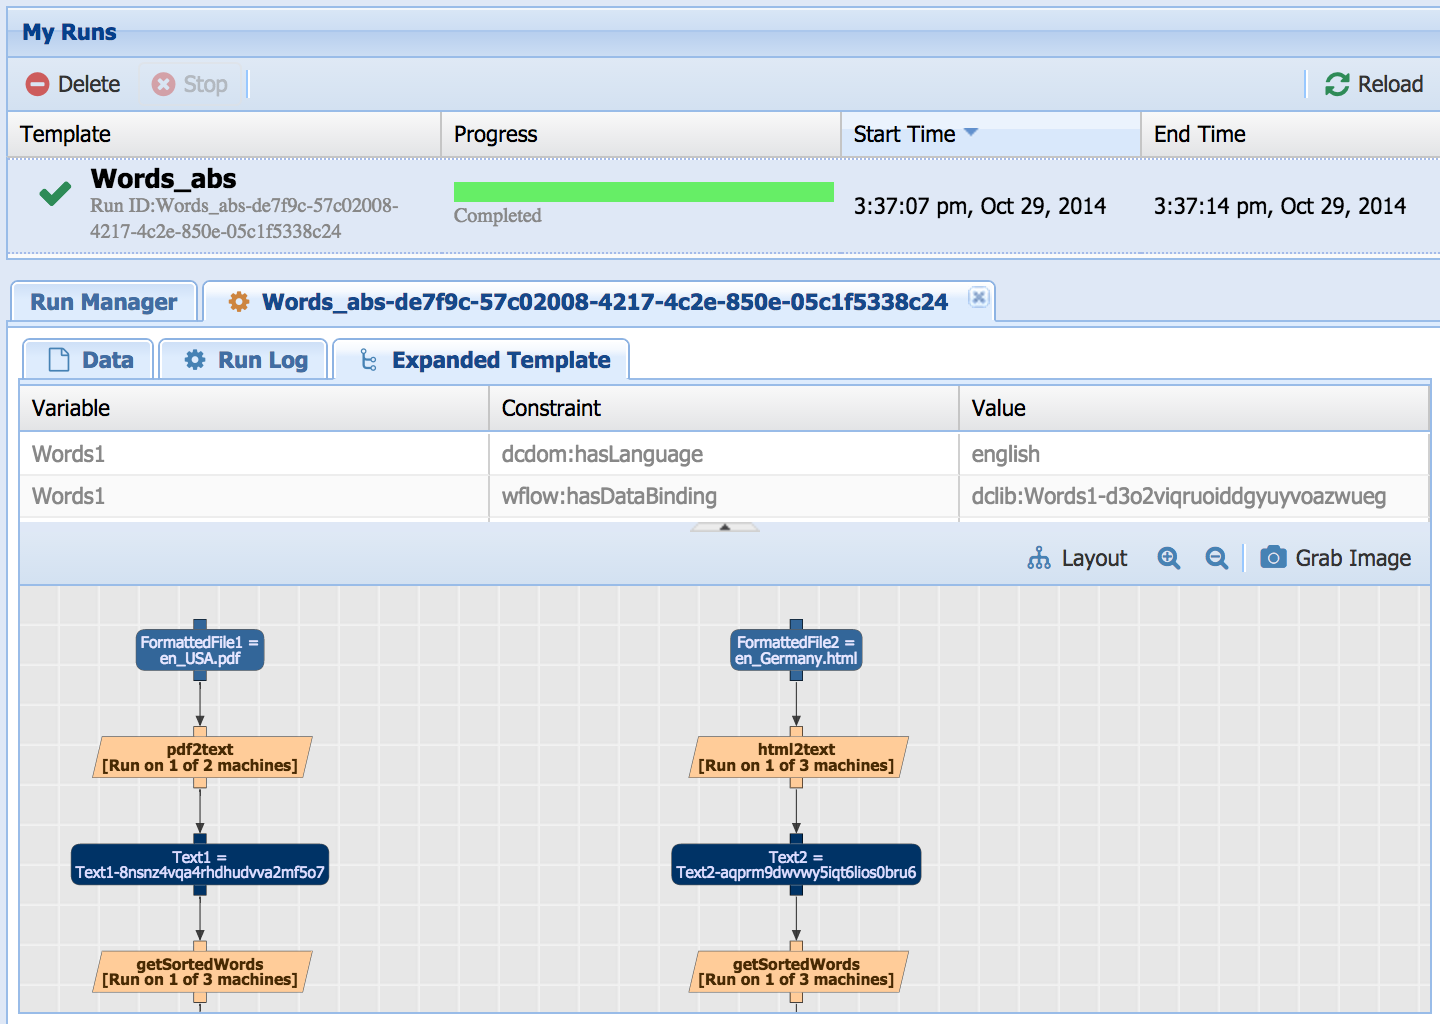1440x1024 pixels.
Task: Zoom out of the workflow graph
Action: tap(1216, 558)
